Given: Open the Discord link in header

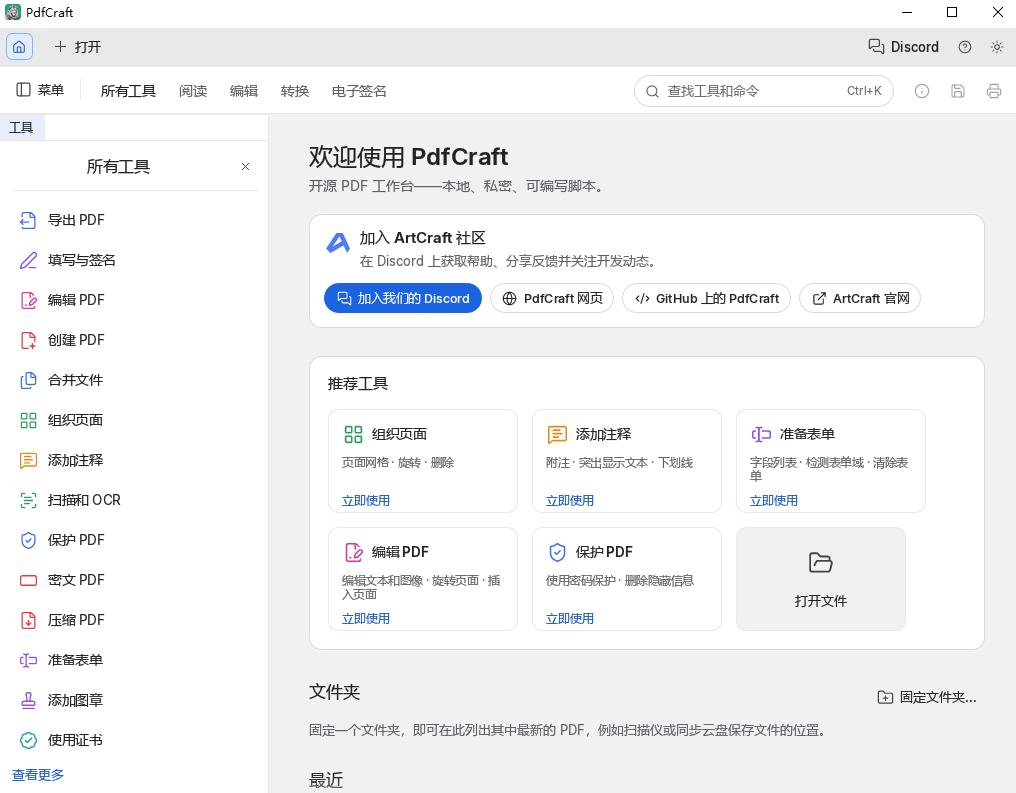Looking at the screenshot, I should coord(903,47).
